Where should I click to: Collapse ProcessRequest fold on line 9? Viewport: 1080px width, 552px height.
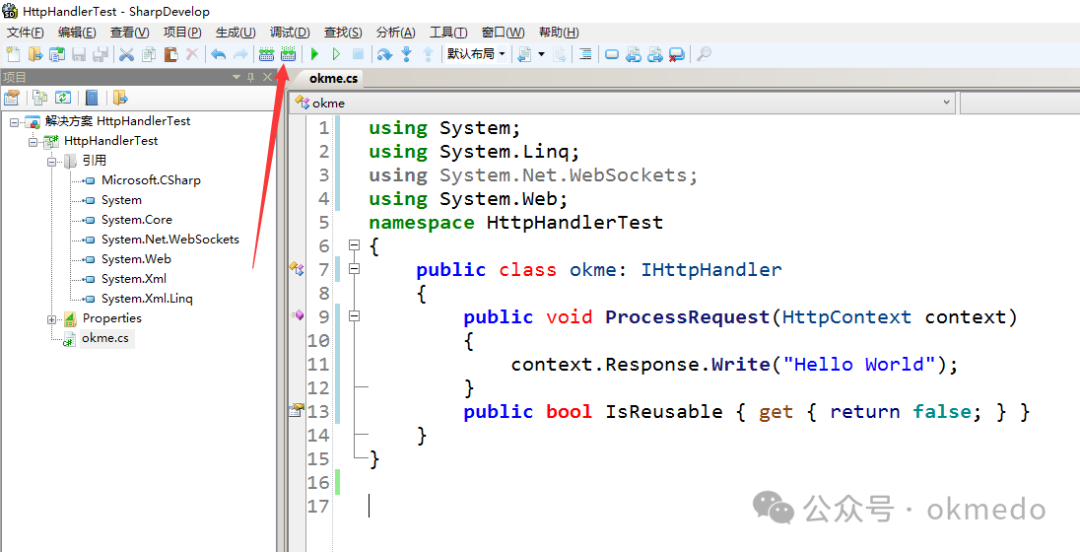pos(354,317)
